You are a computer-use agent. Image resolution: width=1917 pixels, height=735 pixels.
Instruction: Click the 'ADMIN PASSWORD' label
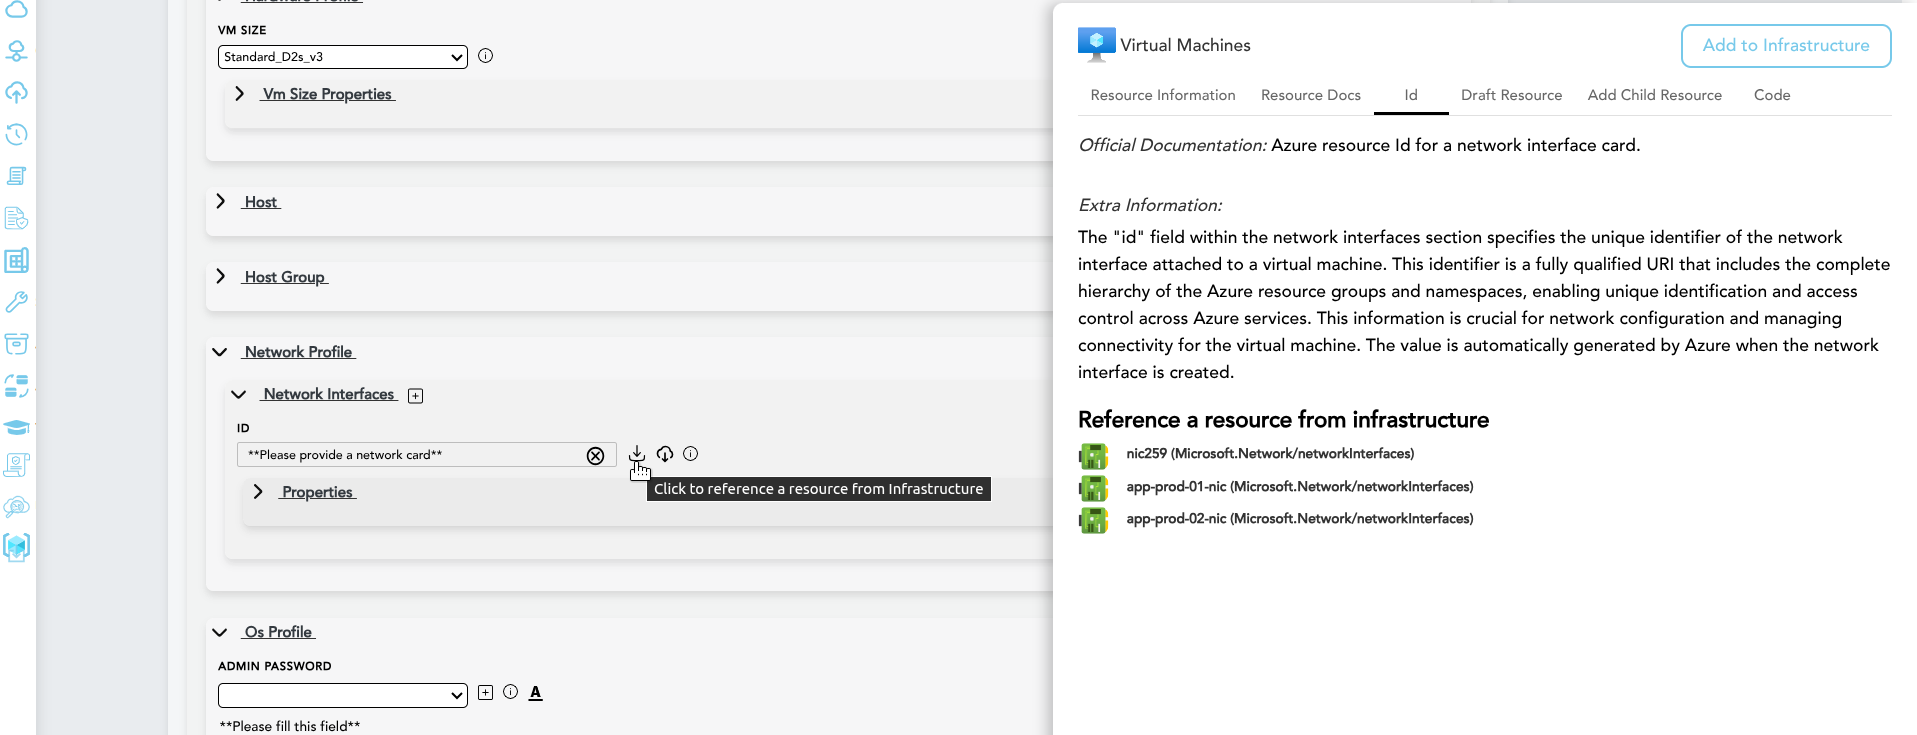[x=275, y=666]
